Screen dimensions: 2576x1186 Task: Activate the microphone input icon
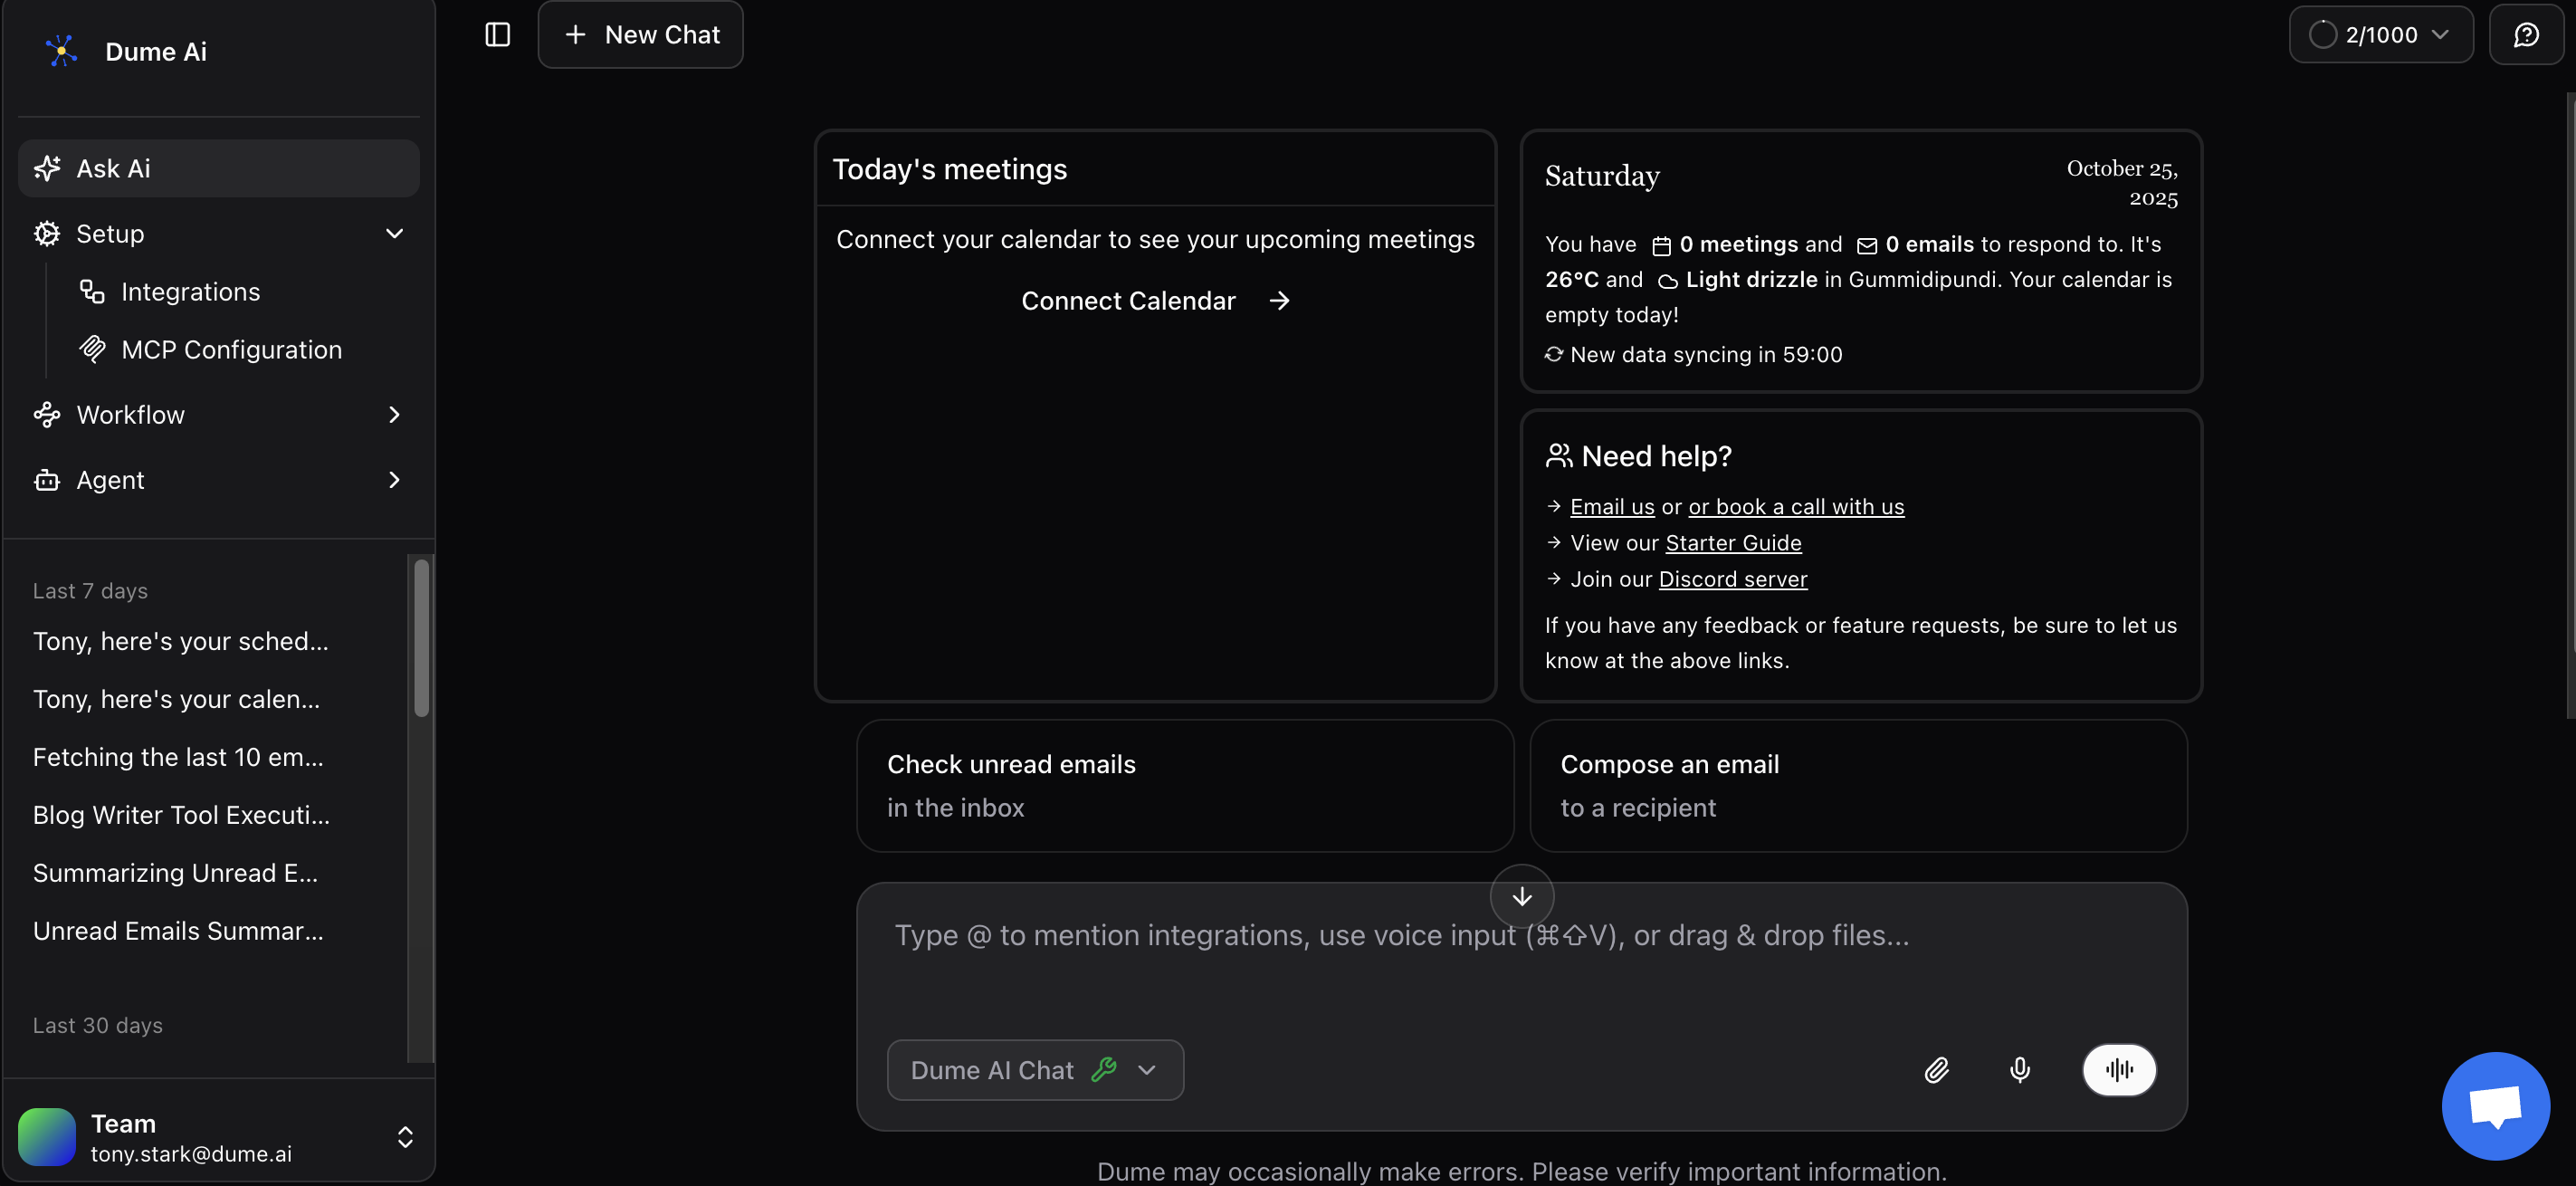2020,1069
